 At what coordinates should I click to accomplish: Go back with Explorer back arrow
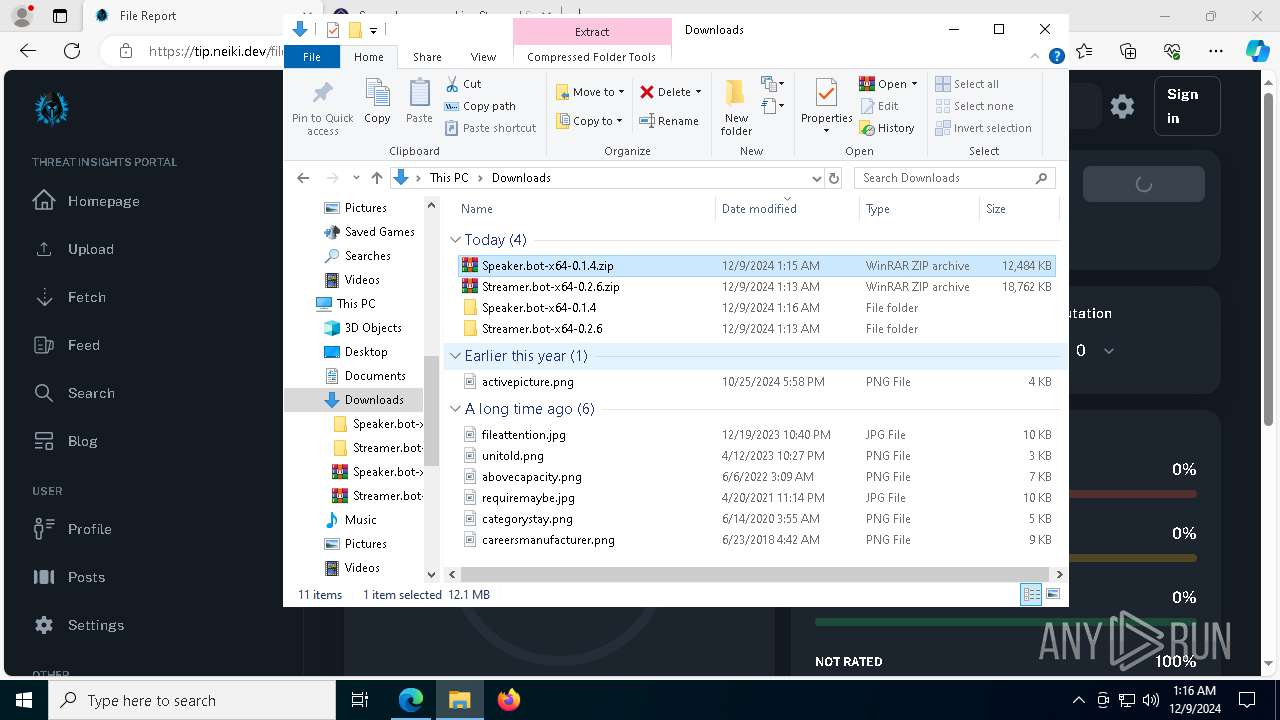tap(303, 178)
